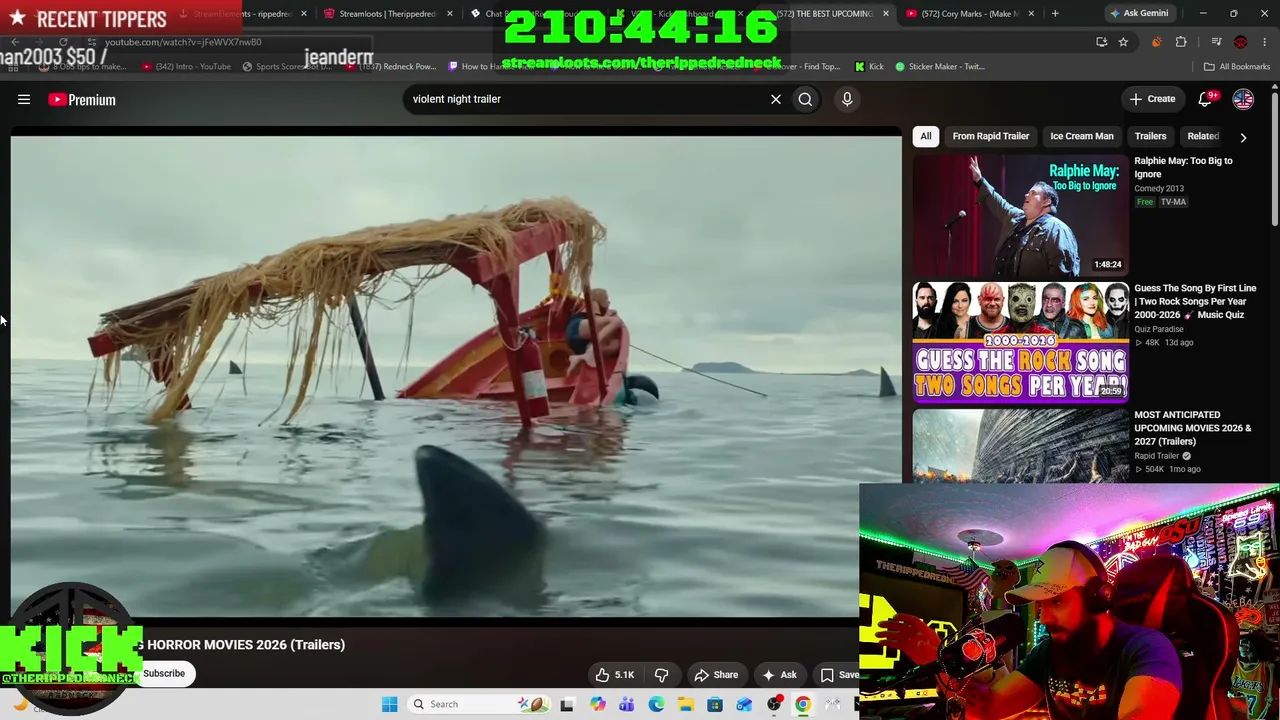
Task: Dislike the video with thumbs-down
Action: 661,675
